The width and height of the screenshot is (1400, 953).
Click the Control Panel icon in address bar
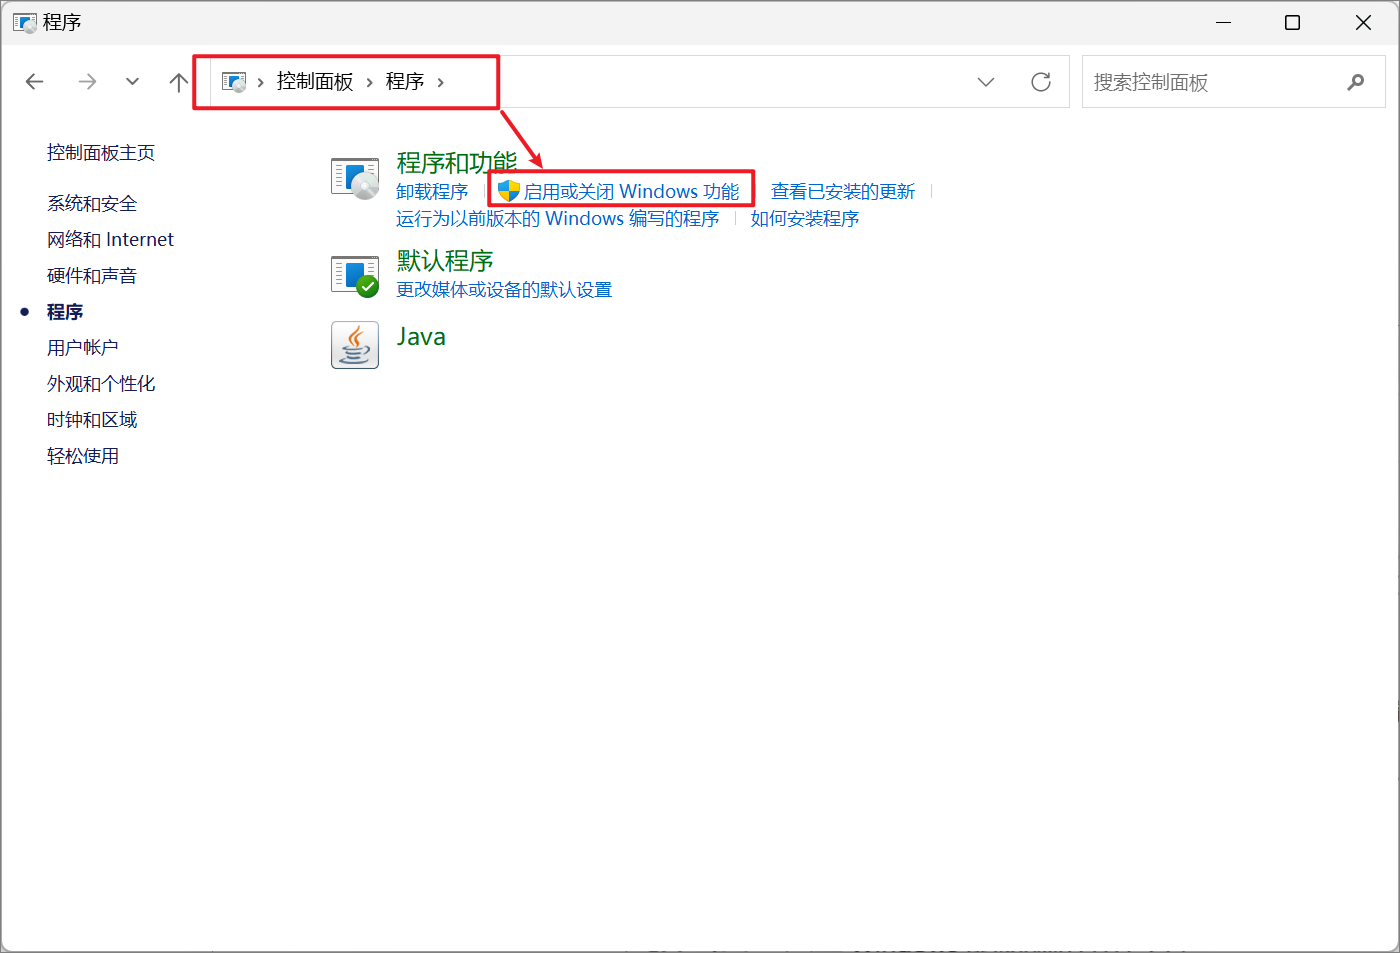(234, 82)
